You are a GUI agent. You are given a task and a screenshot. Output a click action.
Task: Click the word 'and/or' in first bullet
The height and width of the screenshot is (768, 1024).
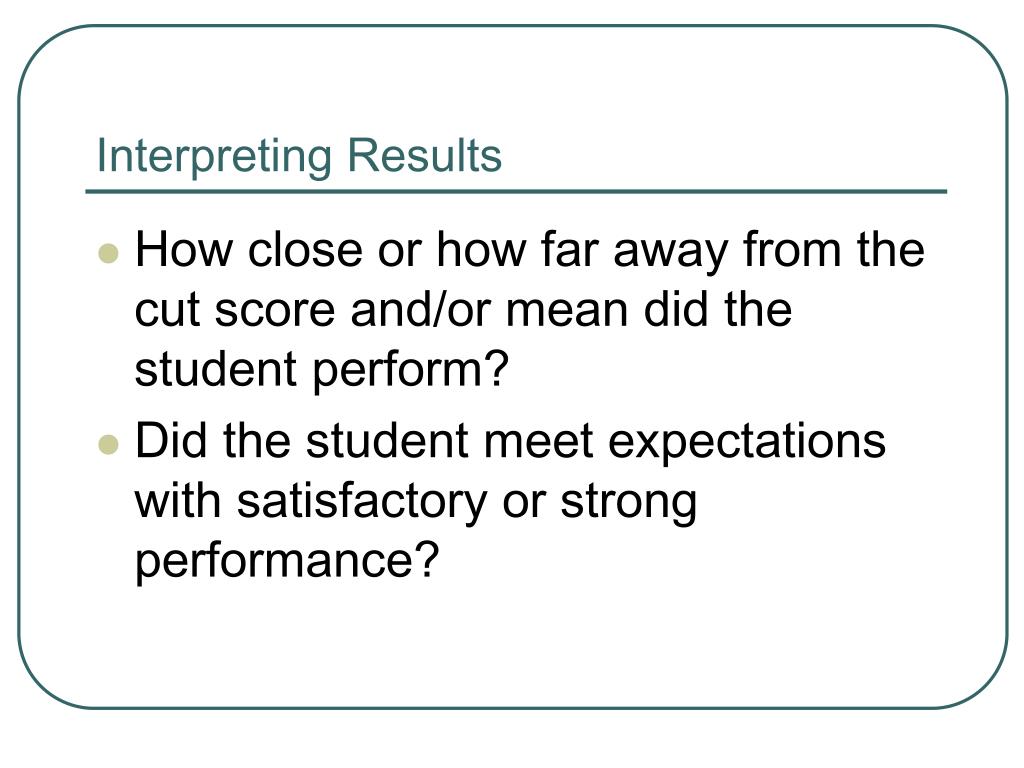pos(420,310)
